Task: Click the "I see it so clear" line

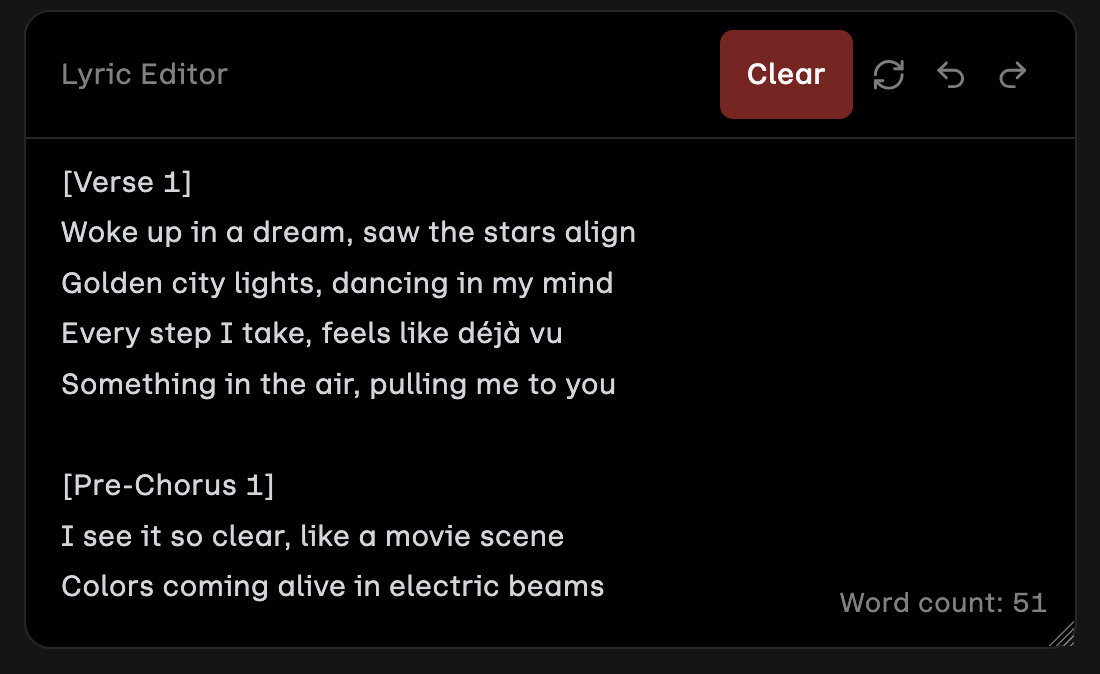Action: coord(312,536)
